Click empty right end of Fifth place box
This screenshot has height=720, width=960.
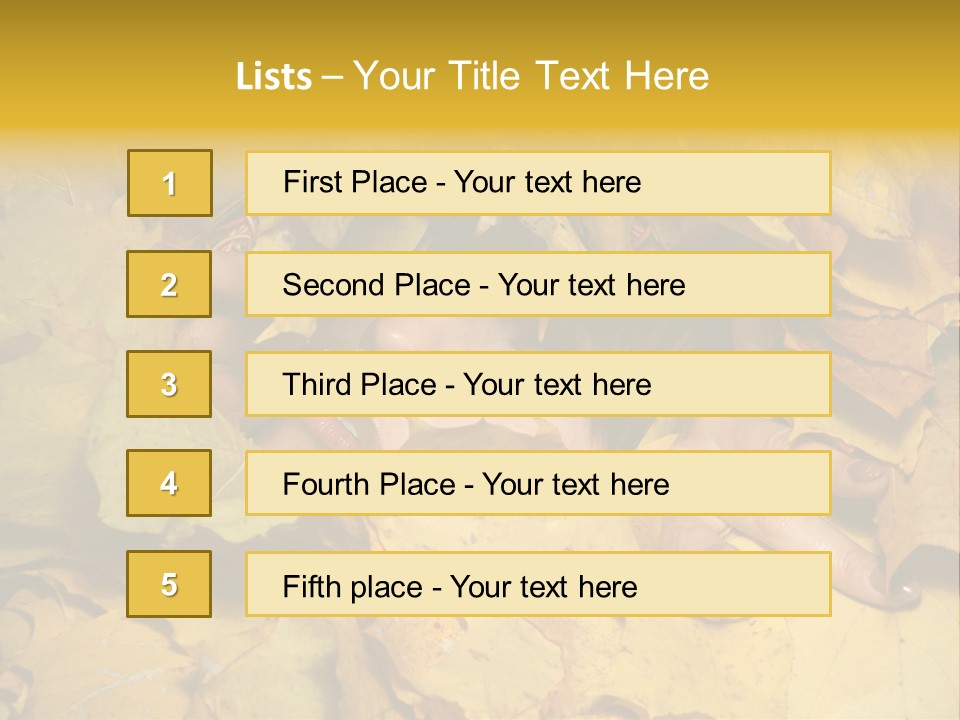[760, 584]
